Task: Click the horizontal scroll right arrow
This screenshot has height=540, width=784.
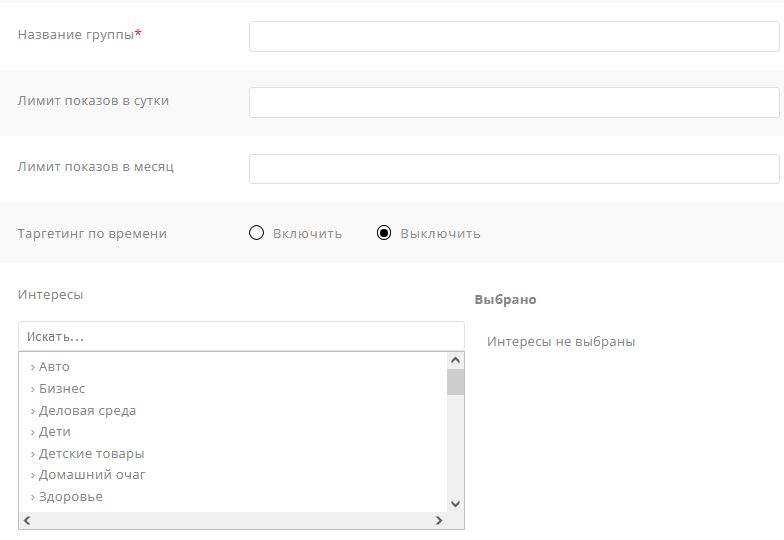Action: [438, 521]
